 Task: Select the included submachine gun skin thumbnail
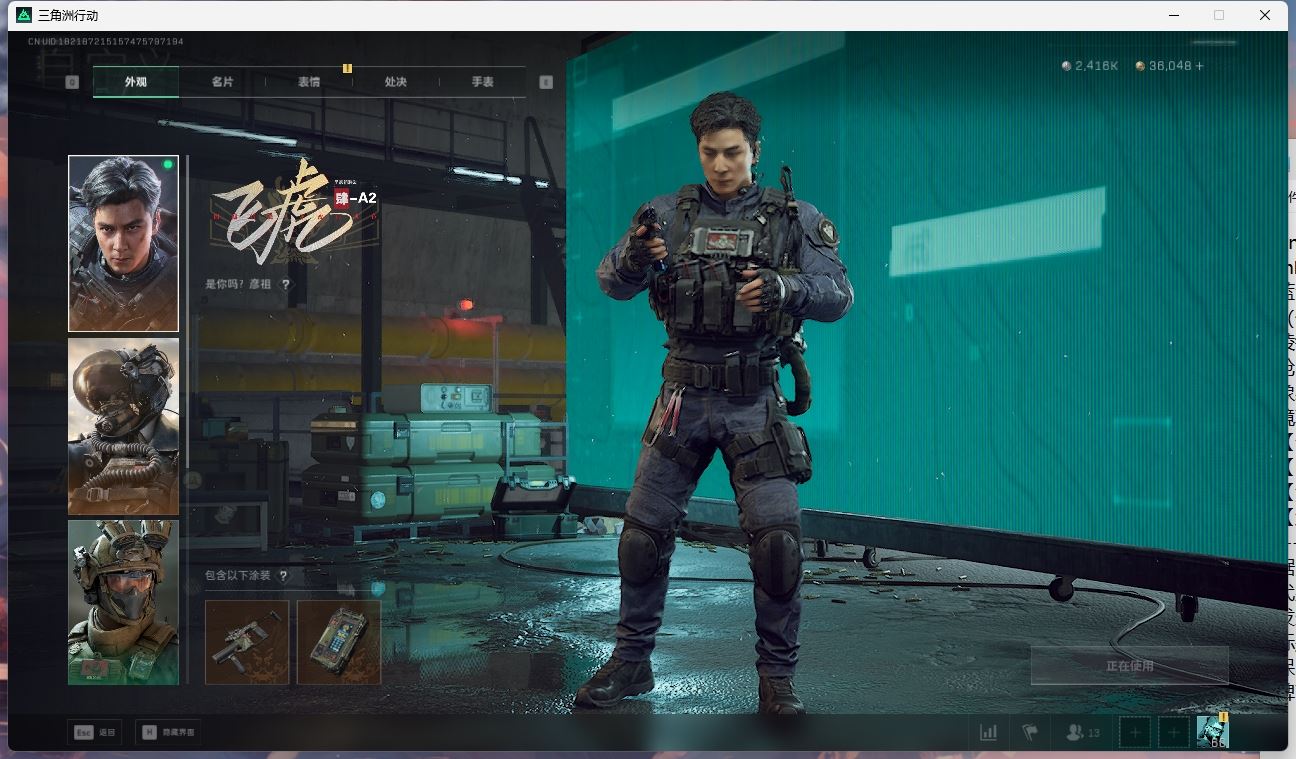pyautogui.click(x=247, y=642)
